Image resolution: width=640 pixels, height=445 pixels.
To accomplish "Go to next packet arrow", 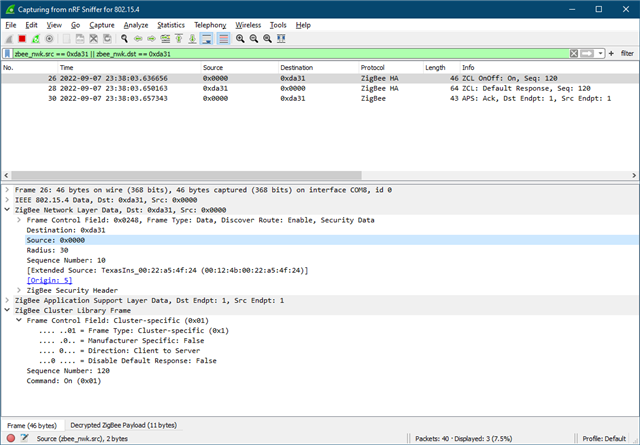I will click(x=151, y=39).
